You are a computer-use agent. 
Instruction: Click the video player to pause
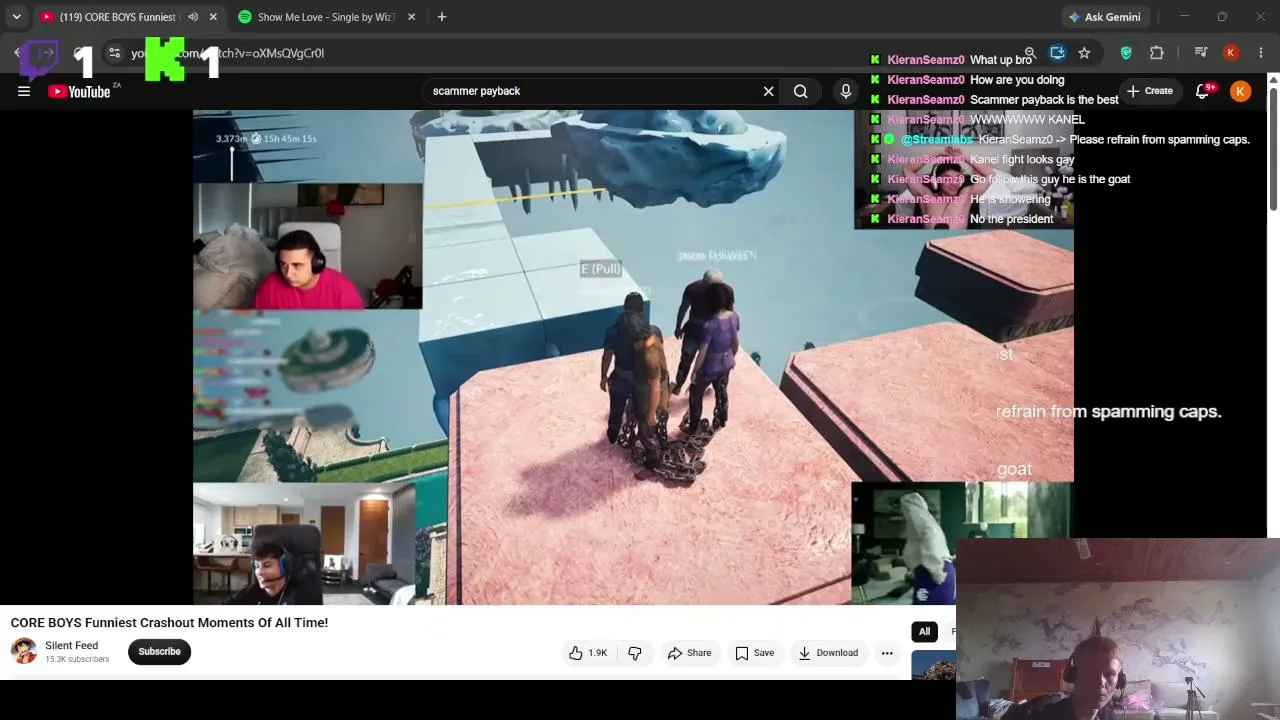tap(633, 357)
